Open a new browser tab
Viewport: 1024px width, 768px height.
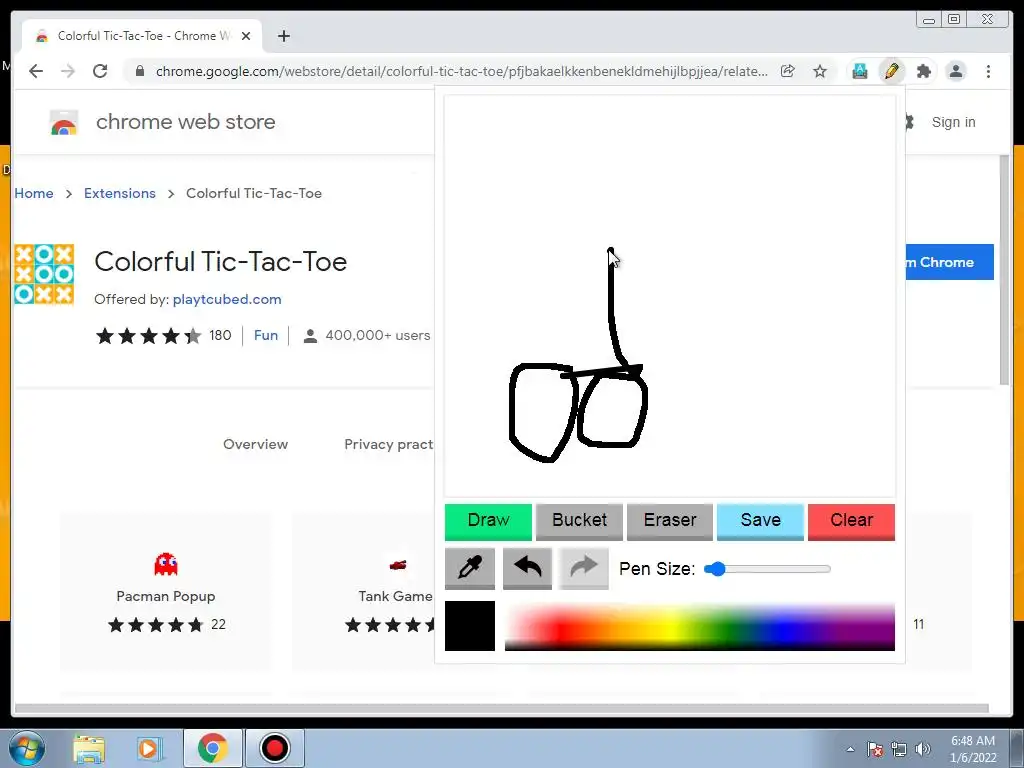[x=283, y=36]
